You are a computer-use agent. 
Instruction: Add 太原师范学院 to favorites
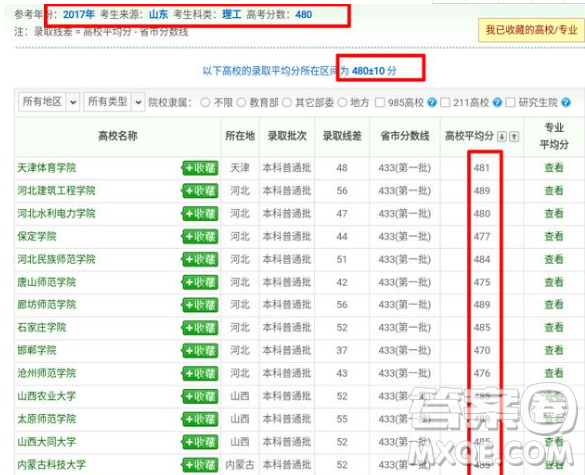tap(200, 419)
